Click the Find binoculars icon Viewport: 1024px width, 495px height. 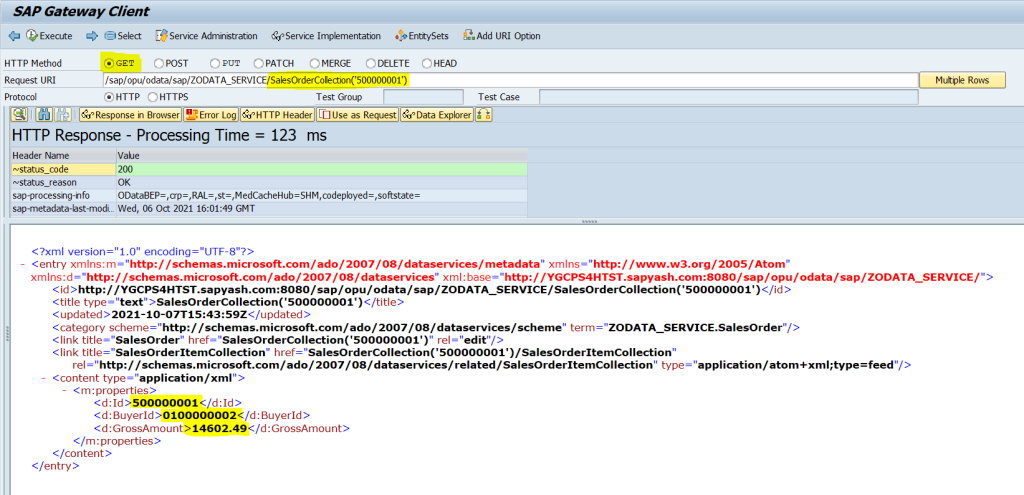pos(44,115)
